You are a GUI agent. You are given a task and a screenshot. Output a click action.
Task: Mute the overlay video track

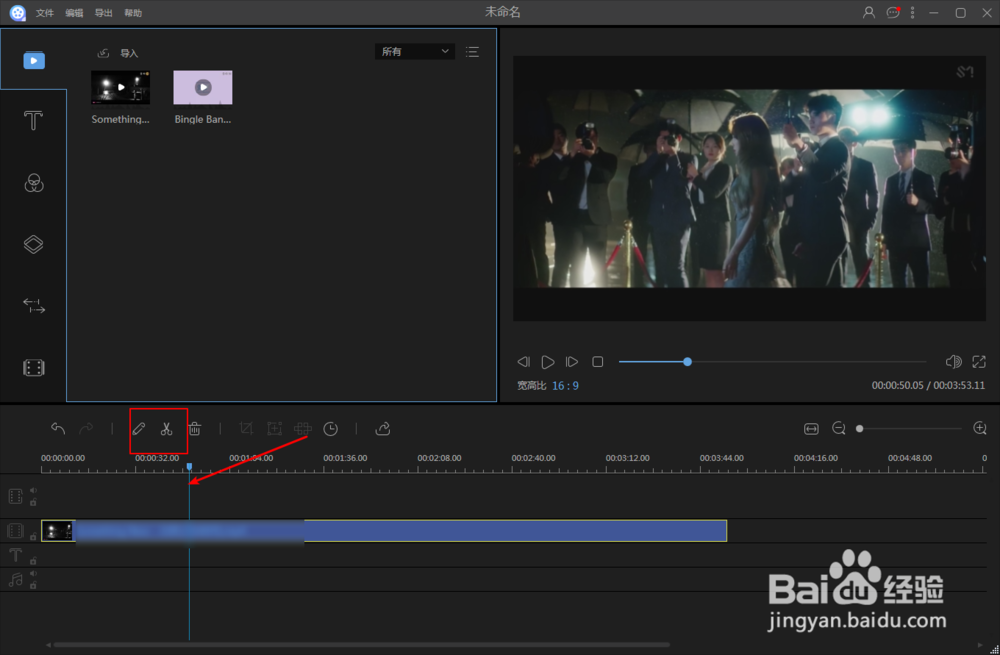pyautogui.click(x=33, y=490)
